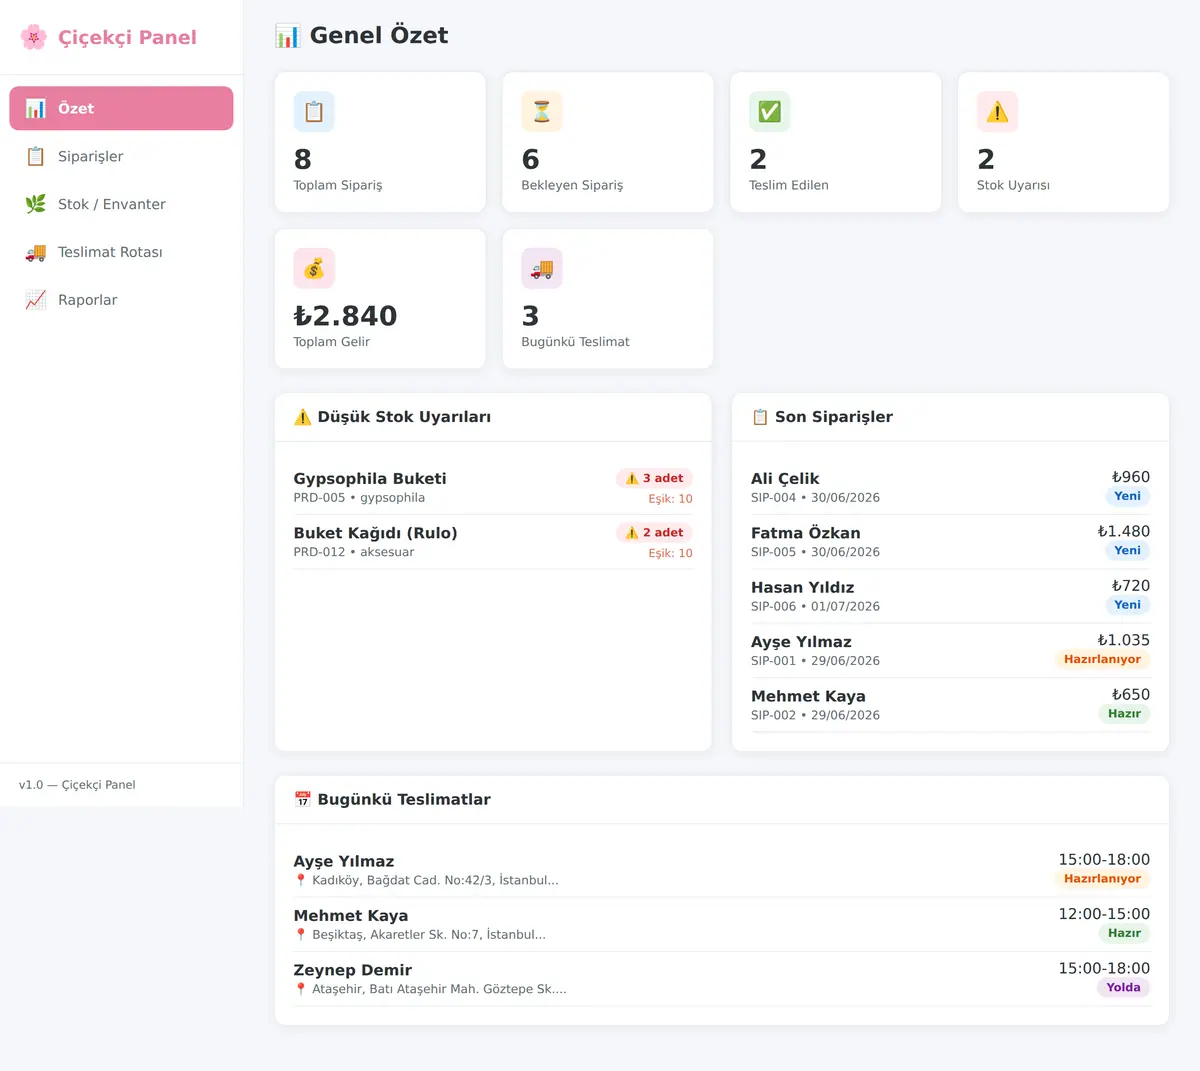
Task: Click the cherry blossom logo icon
Action: (34, 37)
